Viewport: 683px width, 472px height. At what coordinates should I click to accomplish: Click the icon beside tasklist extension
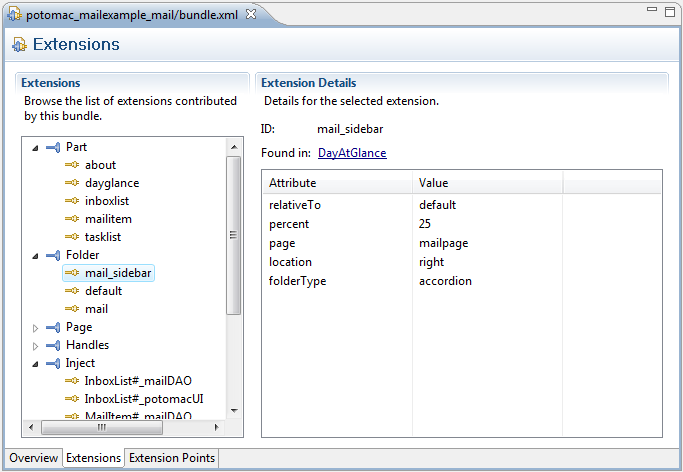click(x=72, y=237)
